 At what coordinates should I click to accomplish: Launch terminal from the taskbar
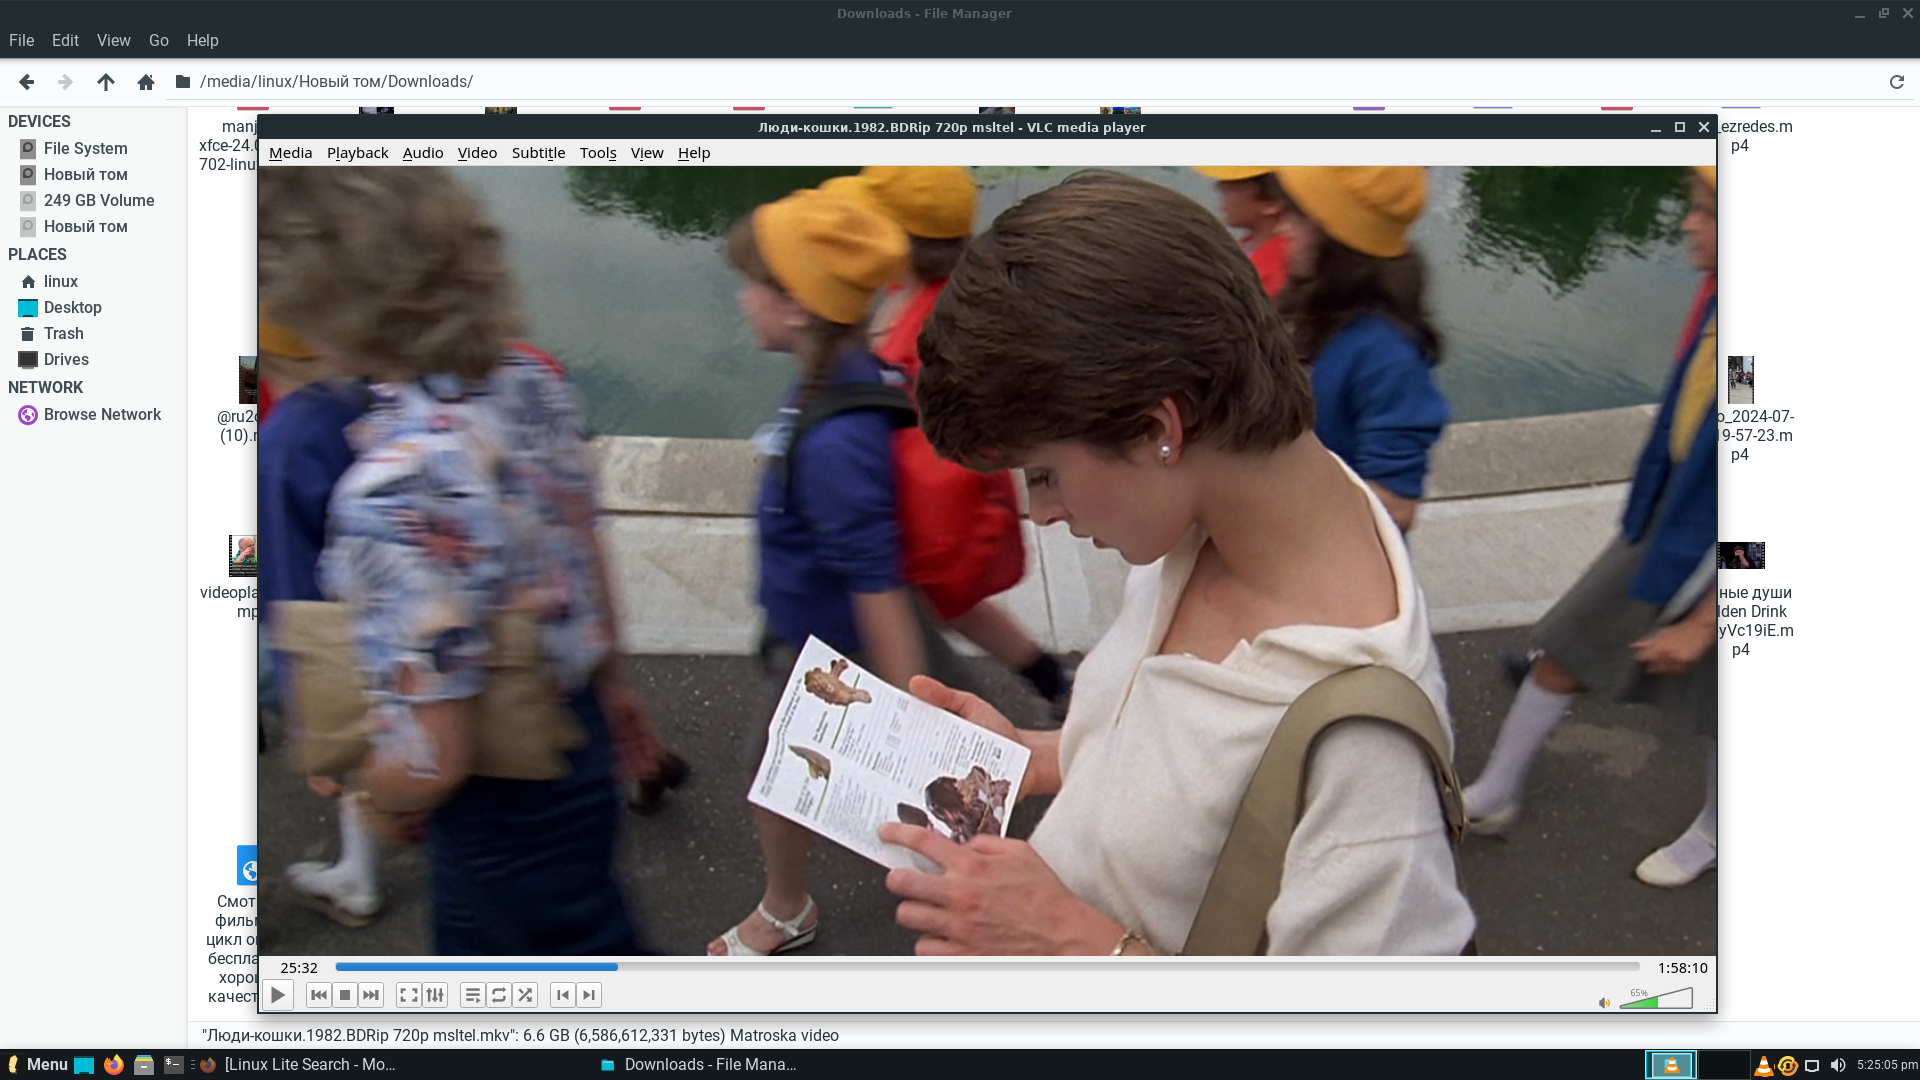(x=174, y=1065)
